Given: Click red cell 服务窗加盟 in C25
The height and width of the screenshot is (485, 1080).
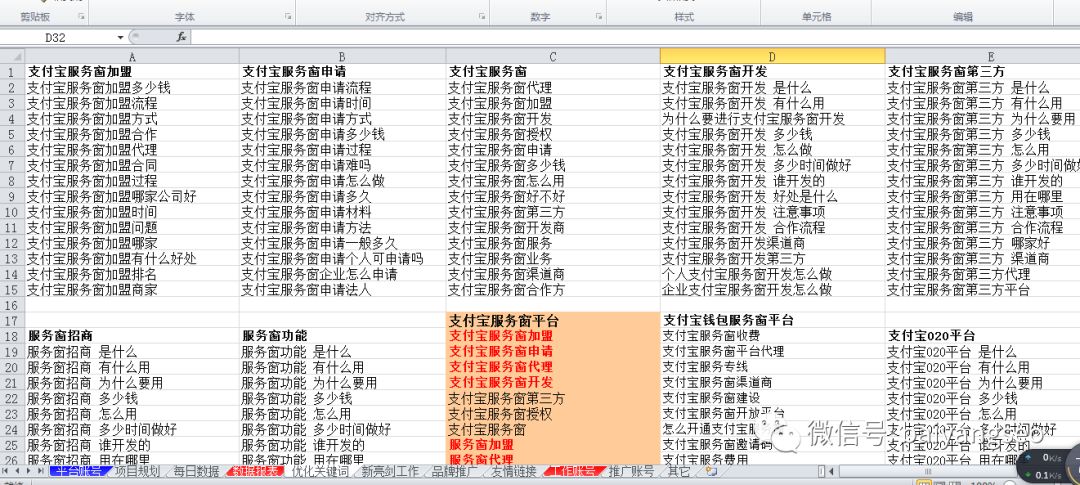Looking at the screenshot, I should [x=553, y=445].
